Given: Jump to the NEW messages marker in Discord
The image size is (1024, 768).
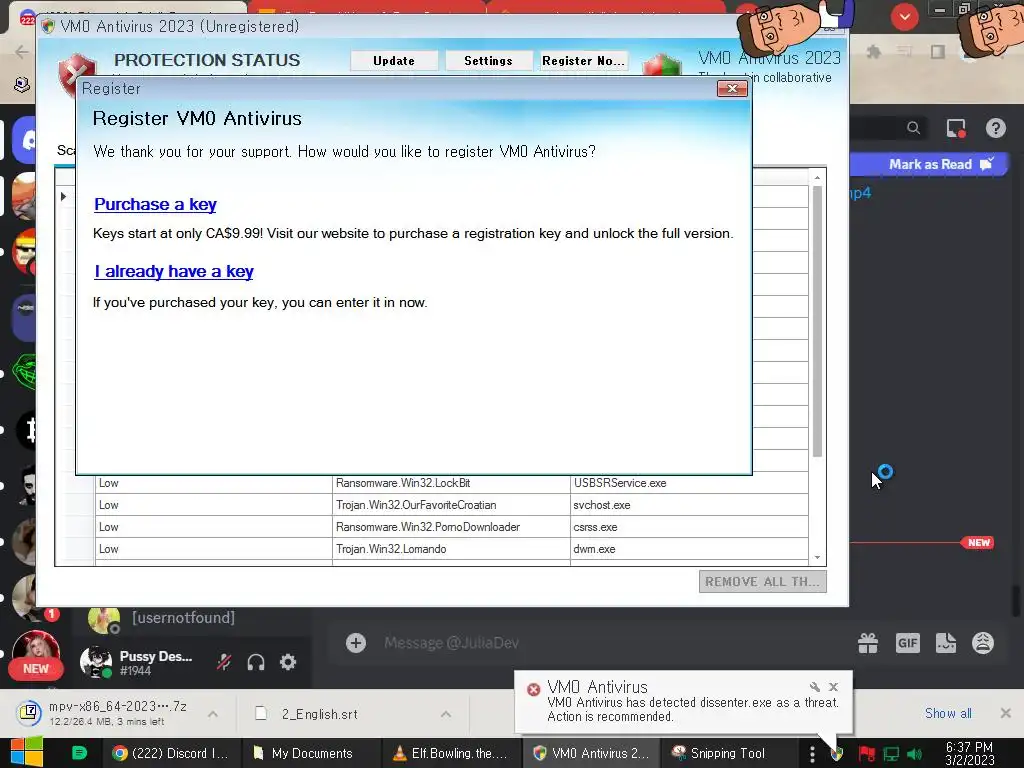Looking at the screenshot, I should point(978,543).
